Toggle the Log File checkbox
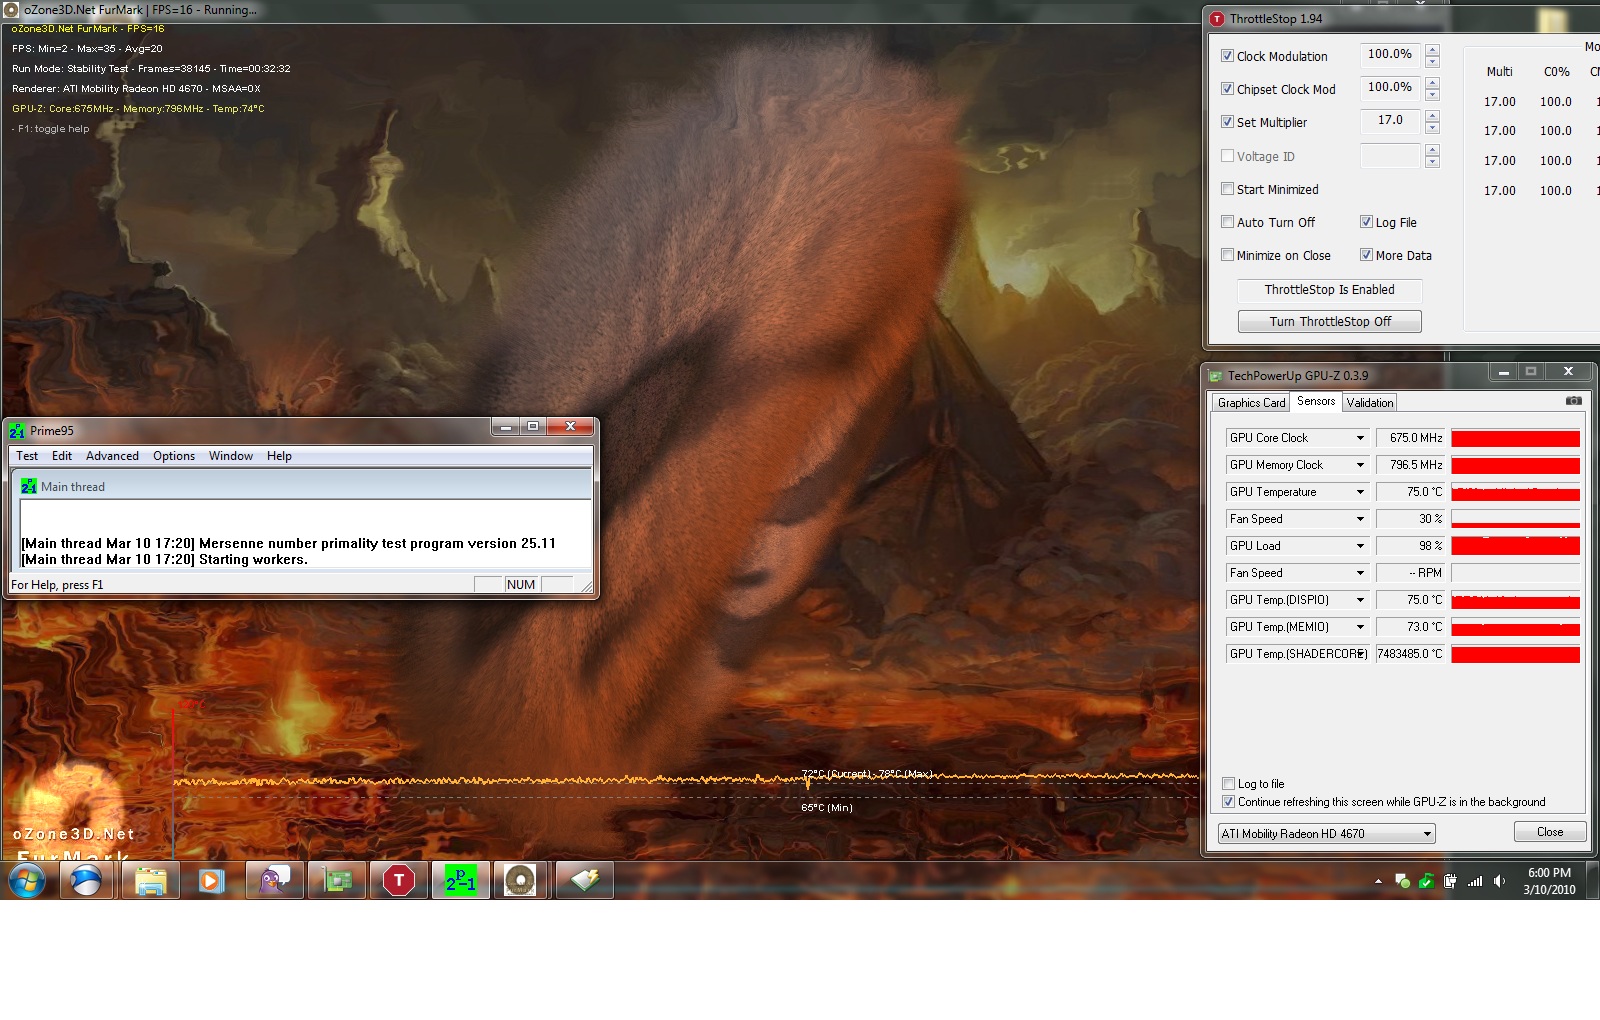 click(x=1366, y=222)
